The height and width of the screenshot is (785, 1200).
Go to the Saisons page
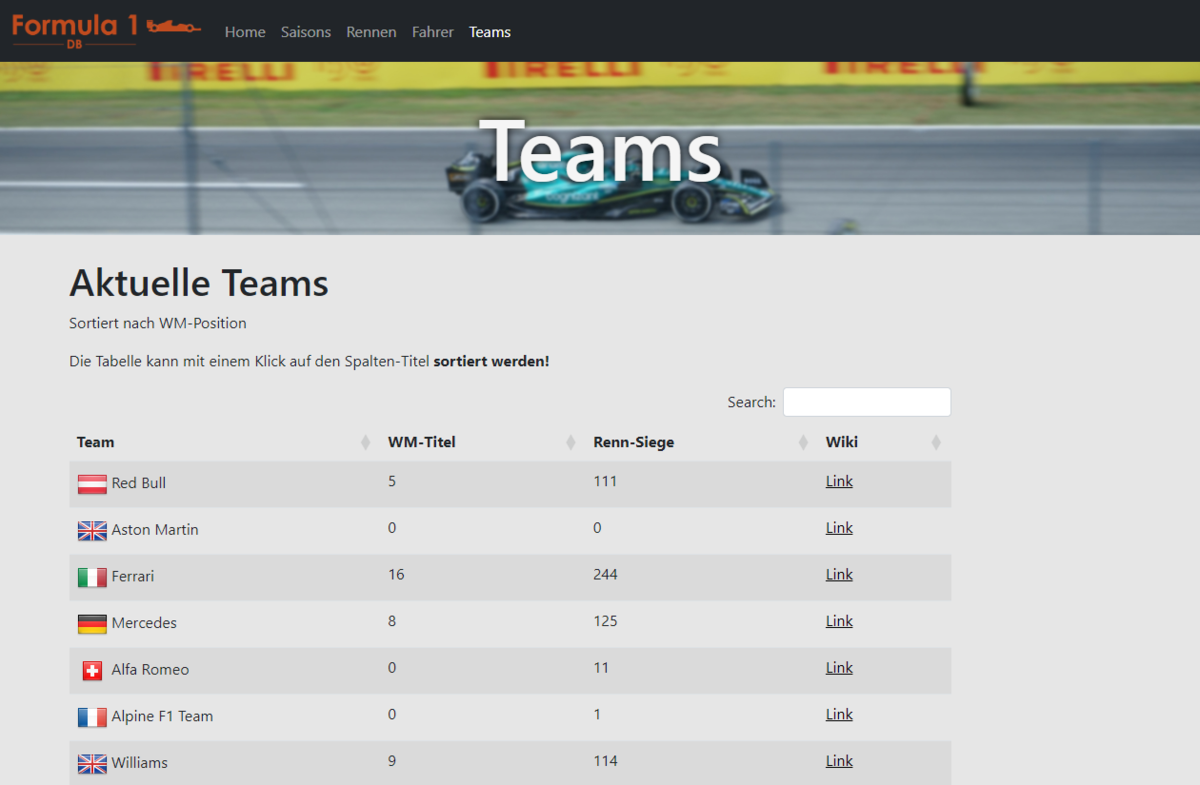click(x=306, y=32)
